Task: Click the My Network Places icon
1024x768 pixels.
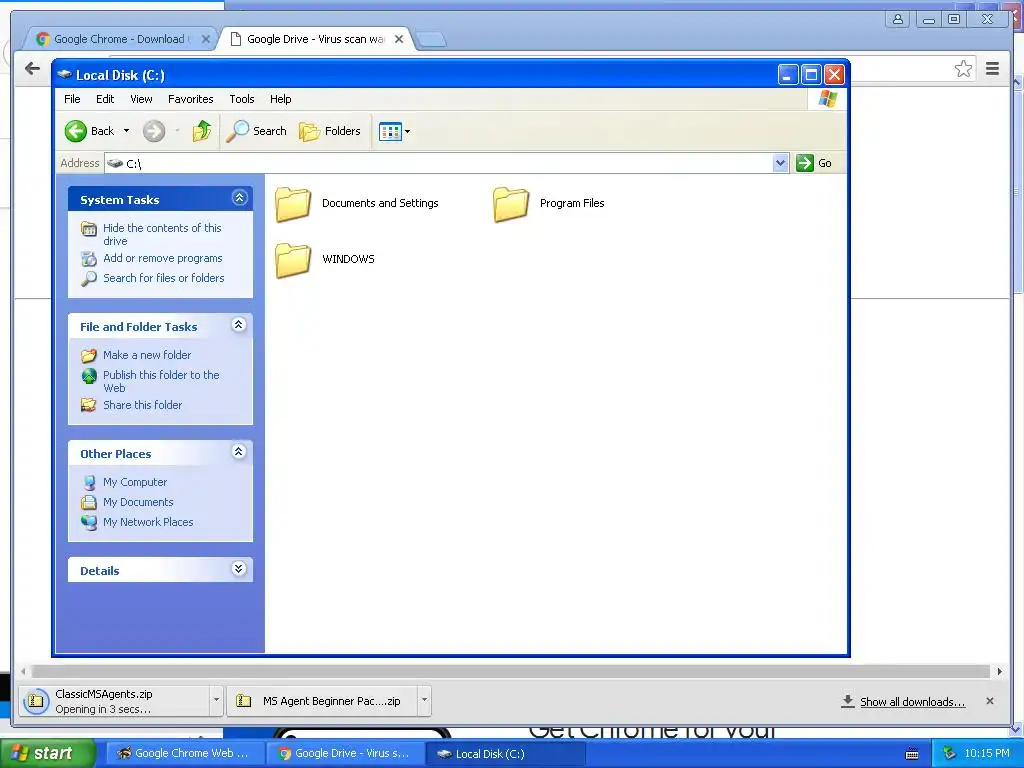Action: [89, 522]
